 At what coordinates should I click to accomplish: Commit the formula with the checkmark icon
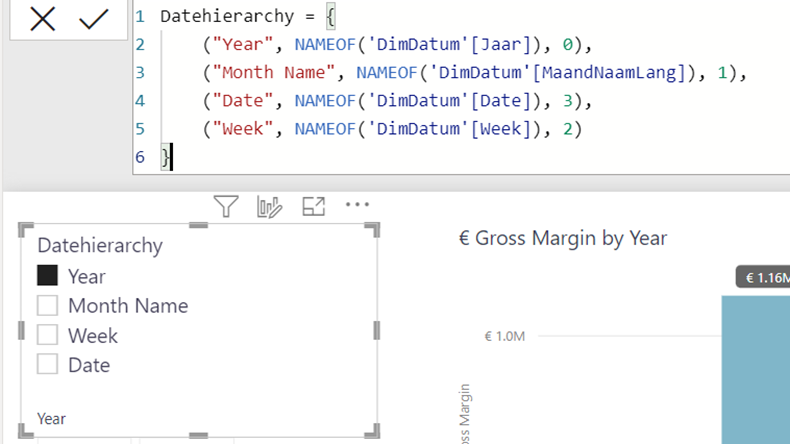(x=93, y=19)
